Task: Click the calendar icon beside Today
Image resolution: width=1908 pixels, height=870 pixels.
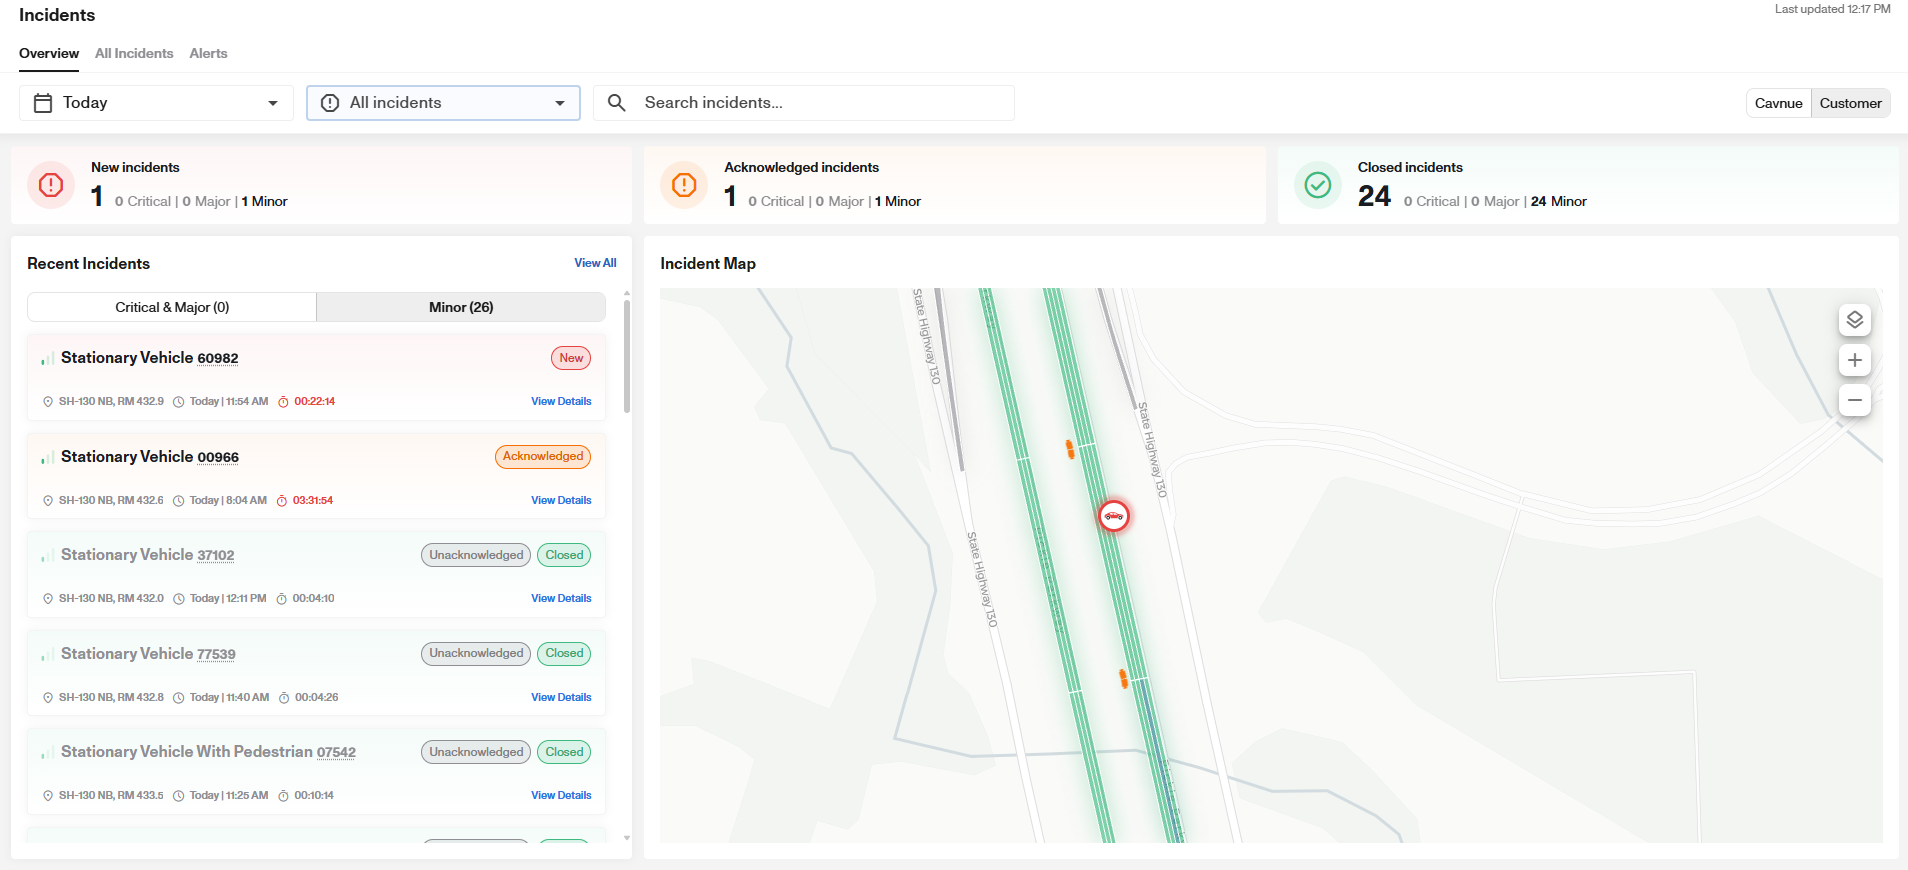Action: click(43, 103)
